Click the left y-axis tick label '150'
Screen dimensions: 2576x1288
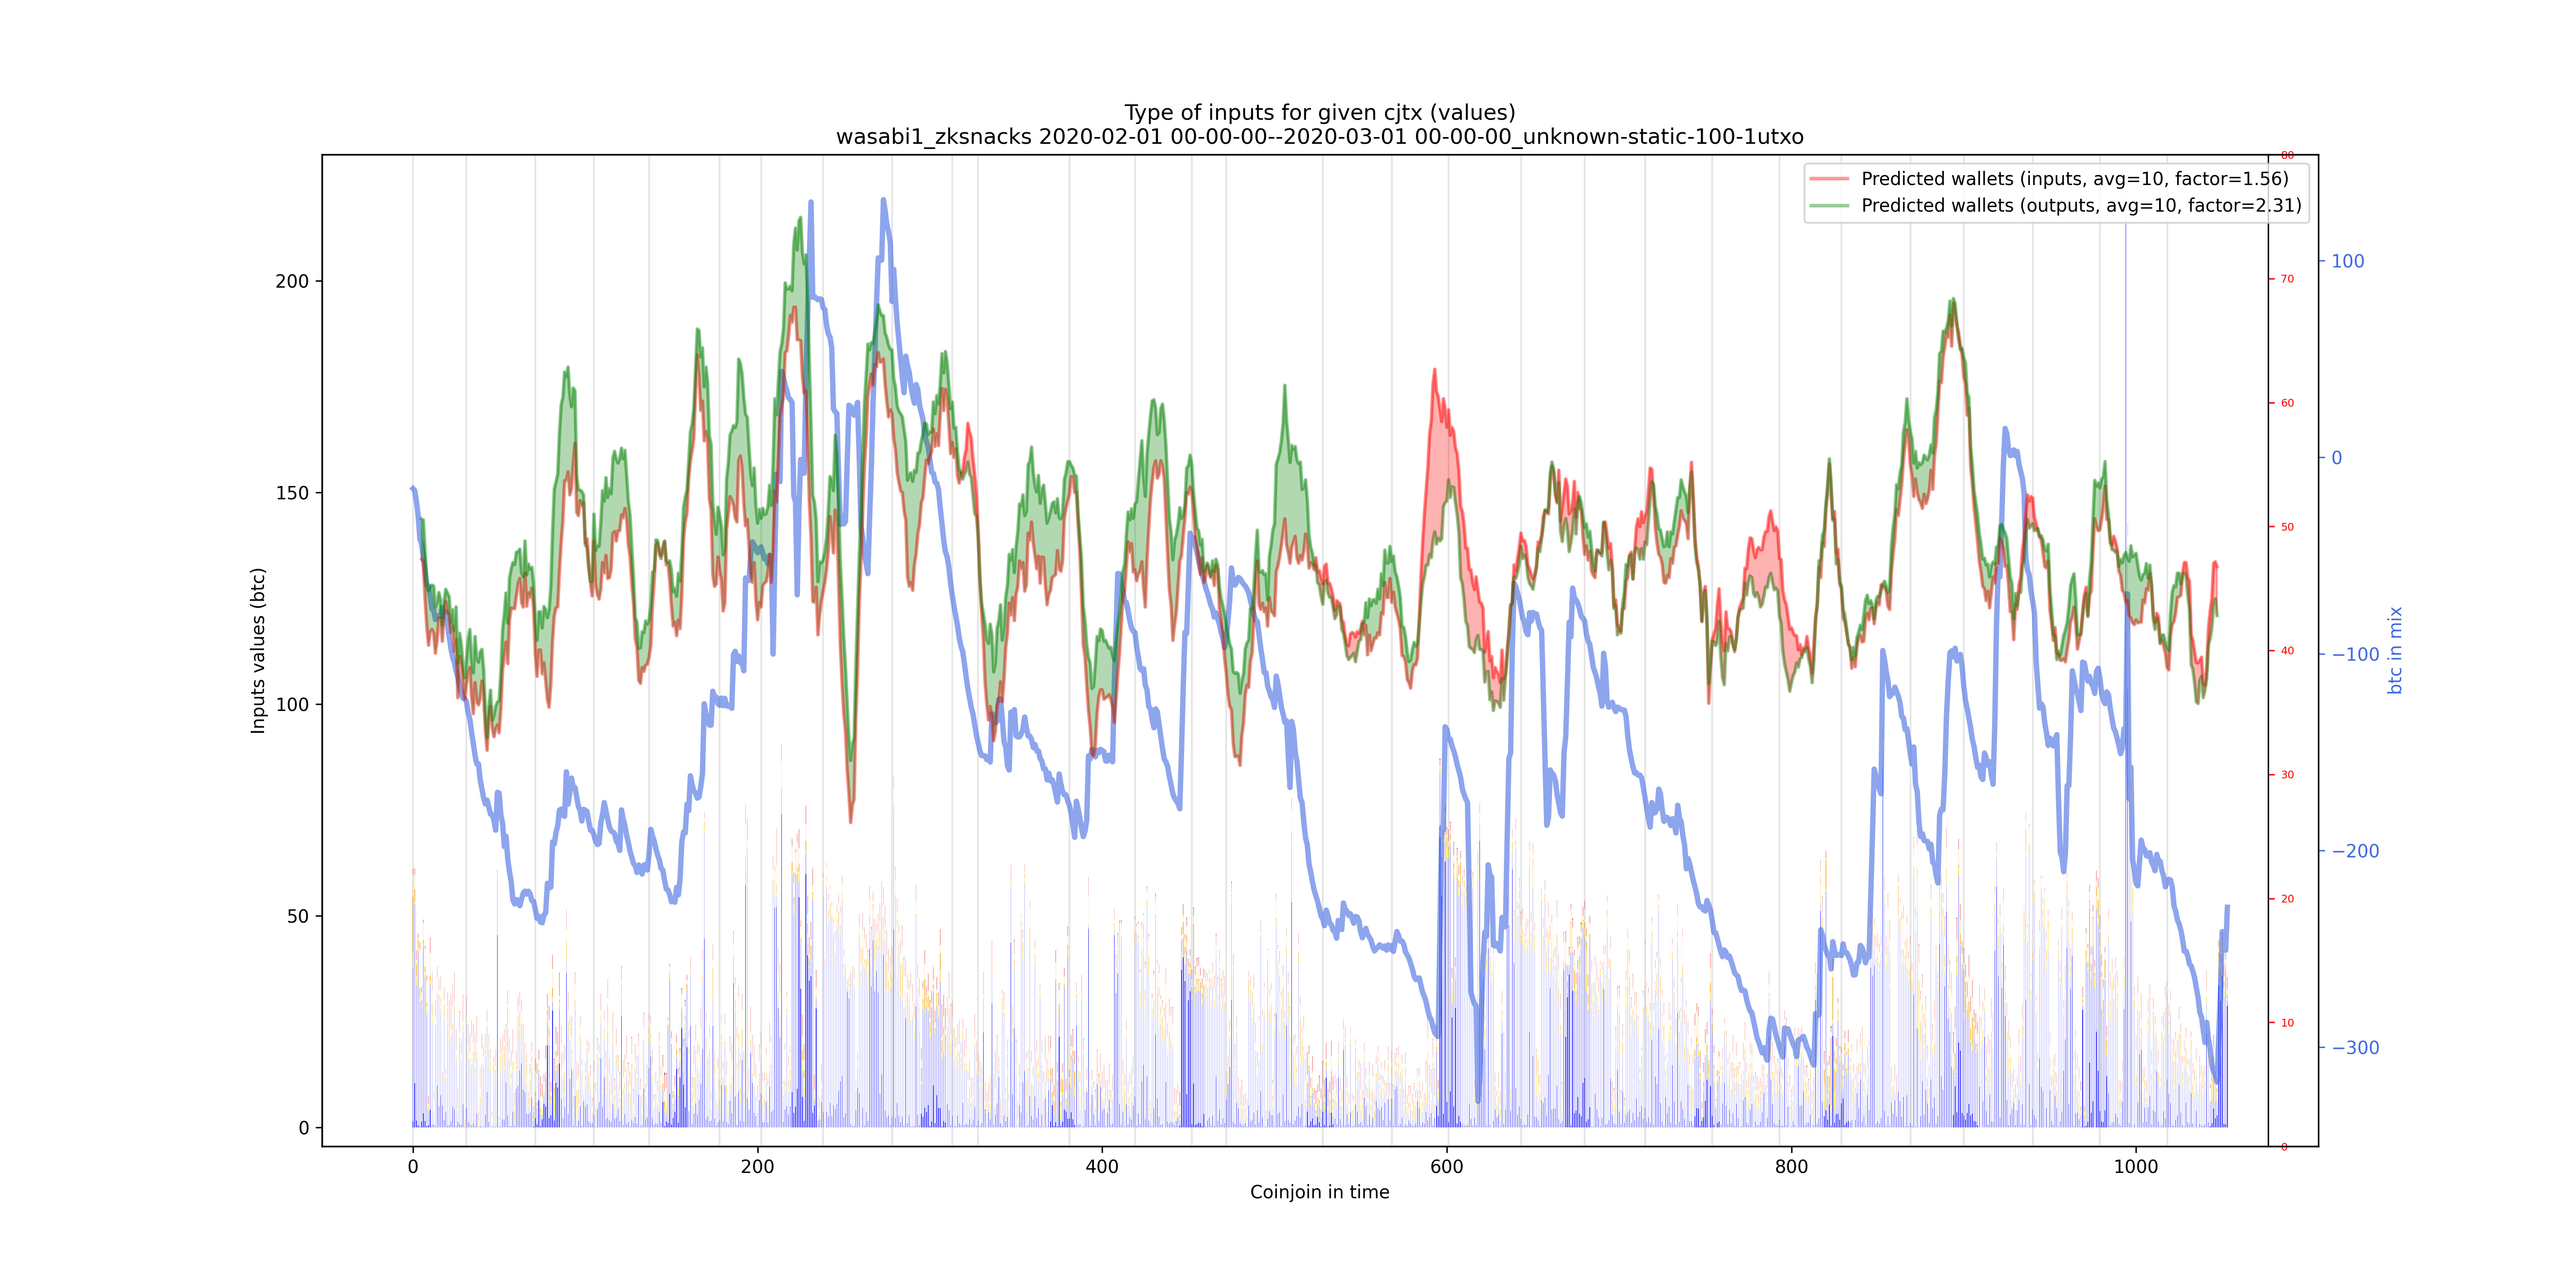tap(292, 493)
